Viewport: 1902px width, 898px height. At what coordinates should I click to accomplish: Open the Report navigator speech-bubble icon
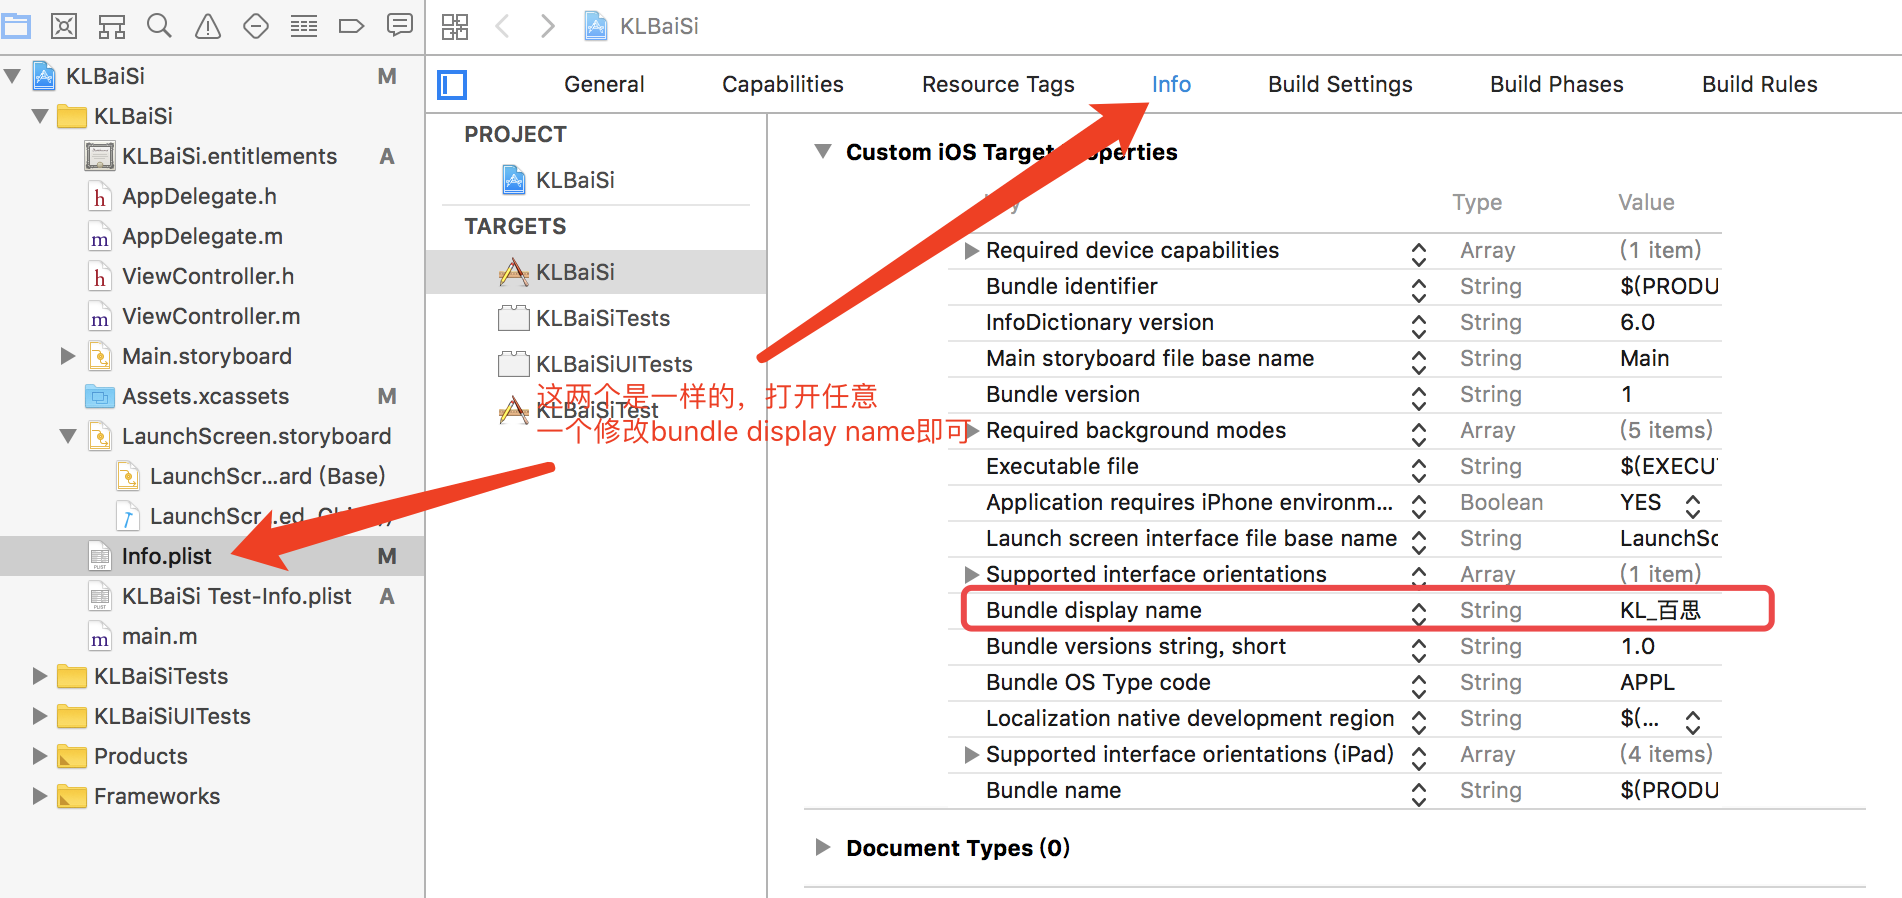(400, 26)
